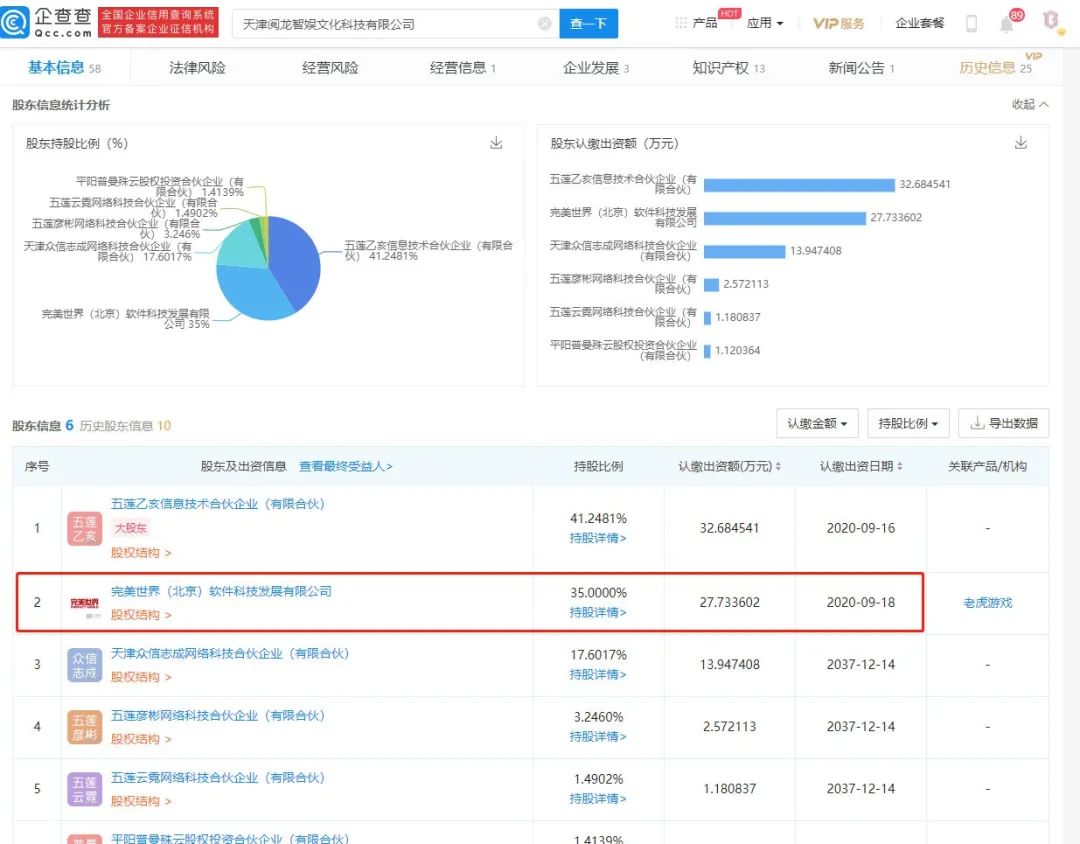Click the 大股东 tag in row 1
The width and height of the screenshot is (1080, 844).
[x=131, y=528]
